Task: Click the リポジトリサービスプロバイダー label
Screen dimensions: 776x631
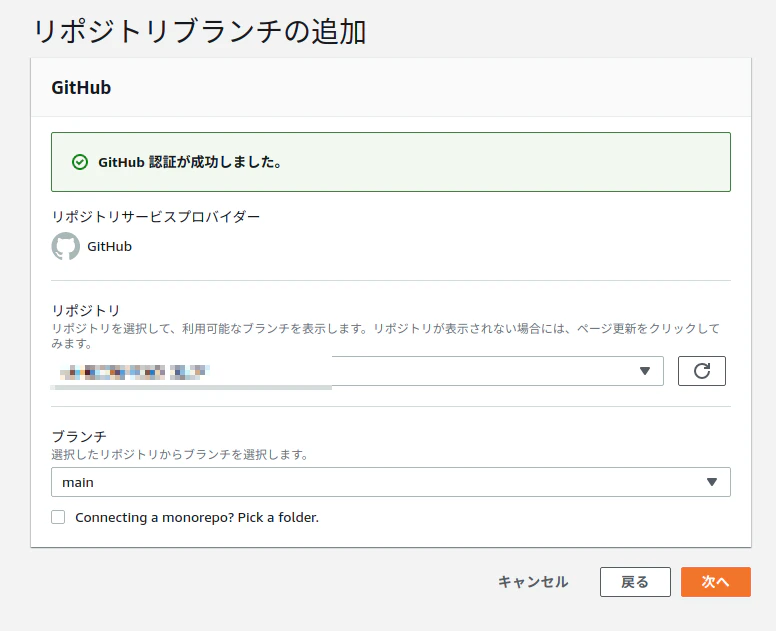Action: [155, 216]
